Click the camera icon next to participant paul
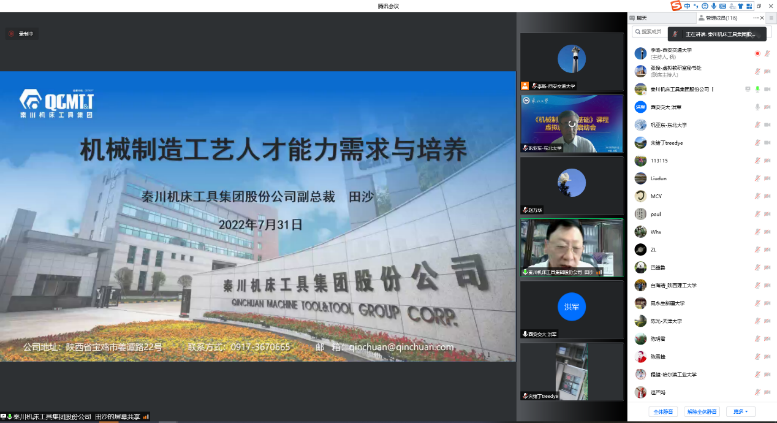This screenshot has width=777, height=423. pyautogui.click(x=768, y=213)
